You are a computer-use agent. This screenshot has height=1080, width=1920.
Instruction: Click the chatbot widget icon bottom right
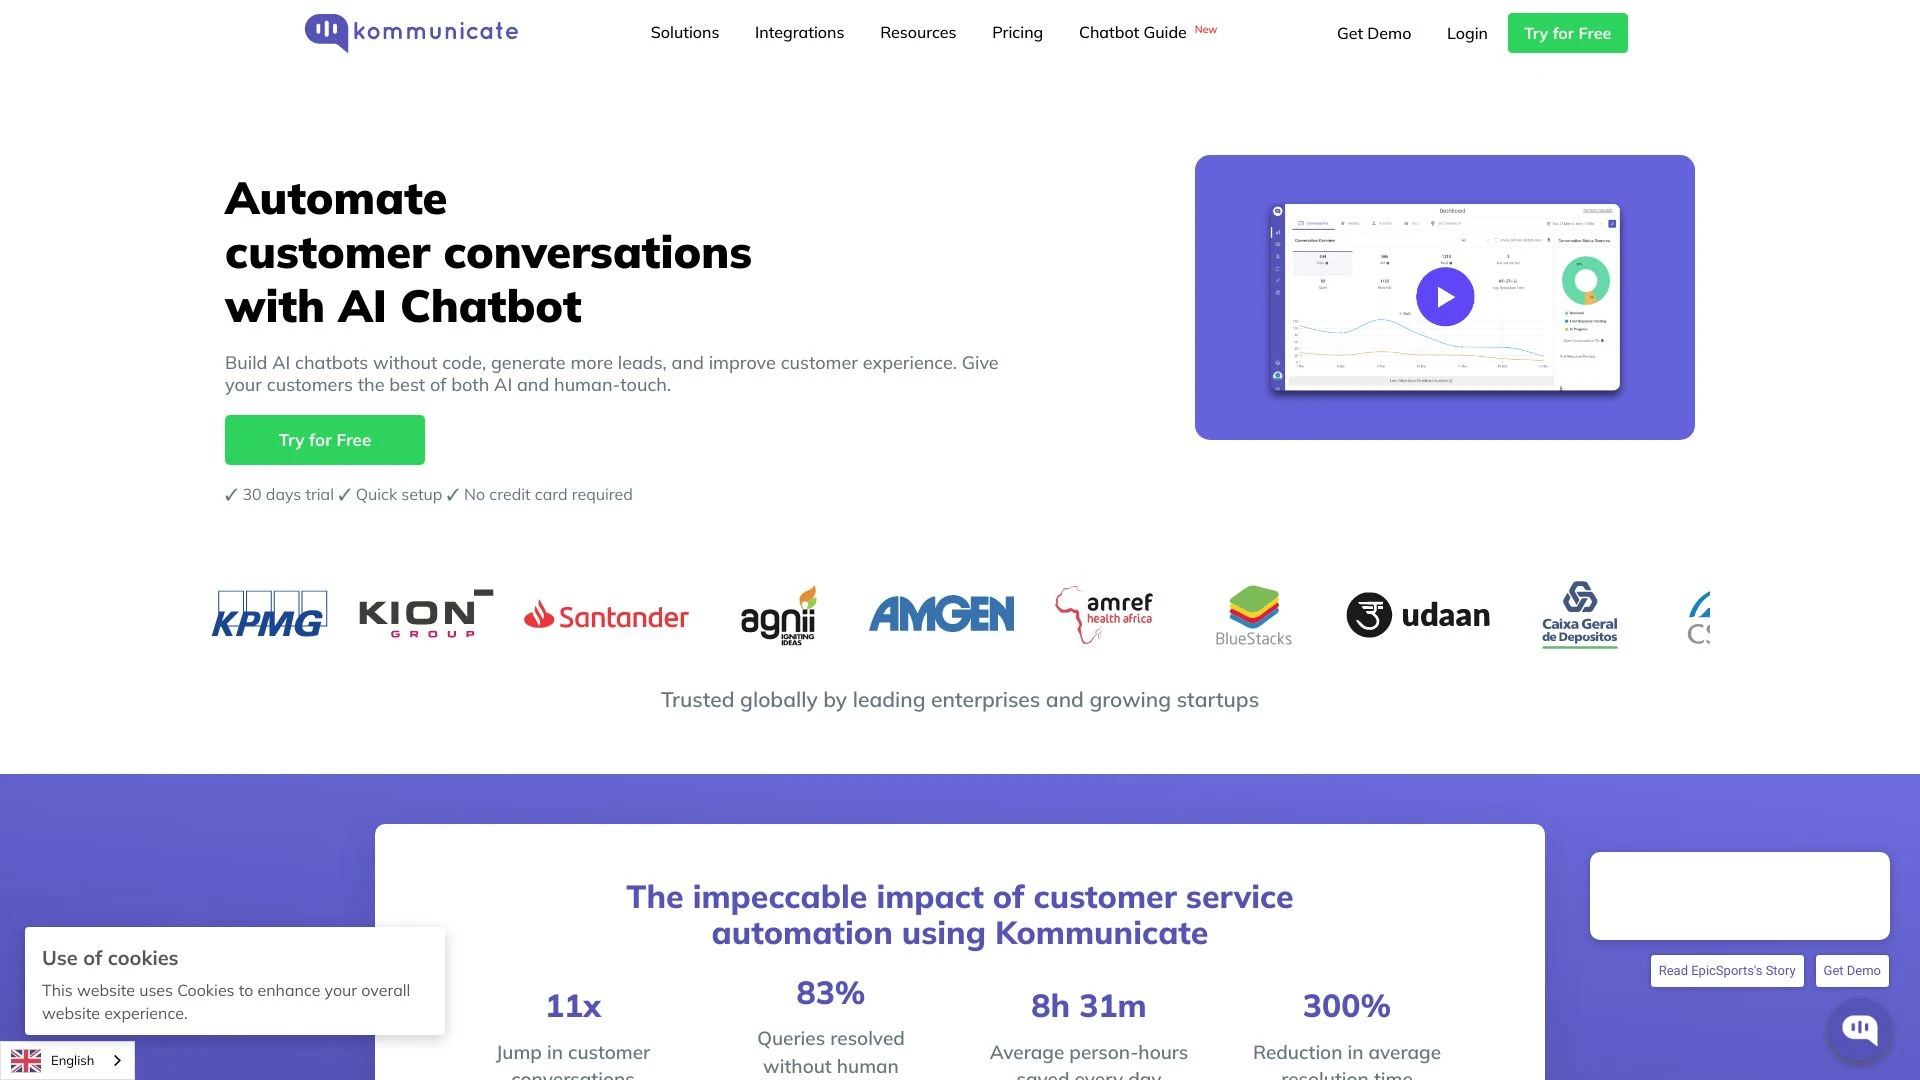pyautogui.click(x=1863, y=1027)
